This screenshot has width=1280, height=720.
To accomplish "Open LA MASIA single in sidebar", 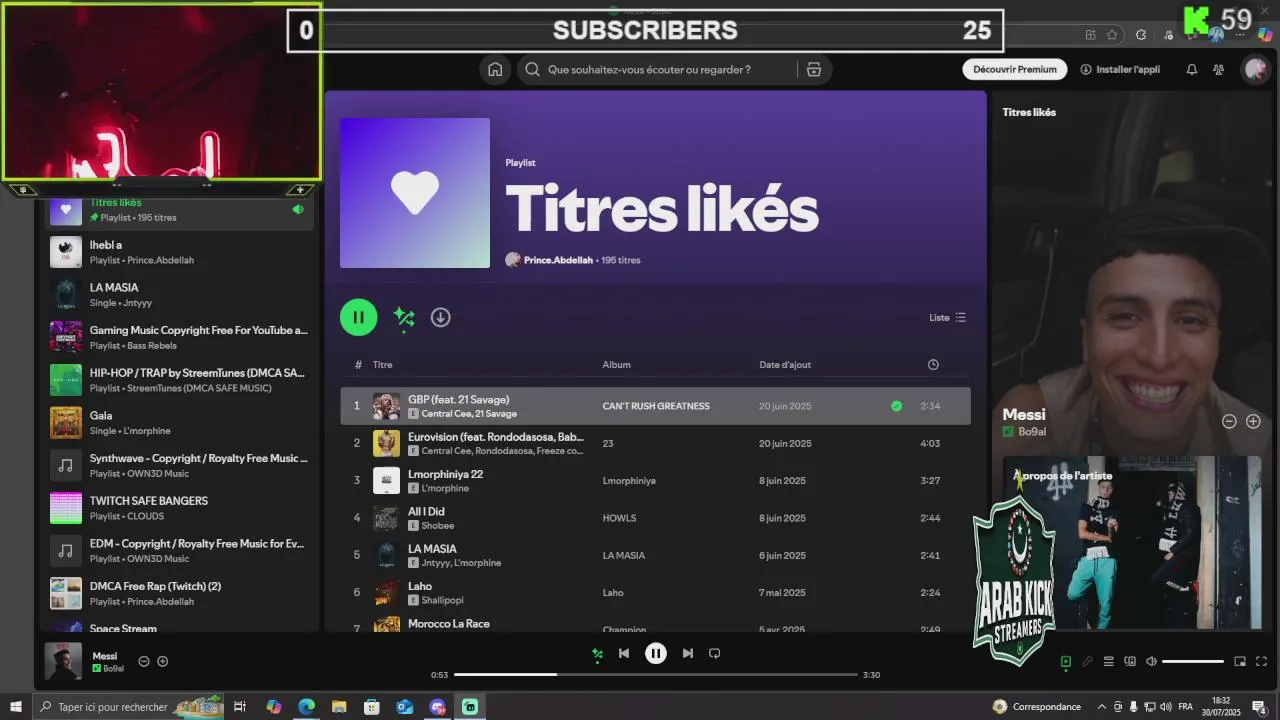I will pos(180,294).
